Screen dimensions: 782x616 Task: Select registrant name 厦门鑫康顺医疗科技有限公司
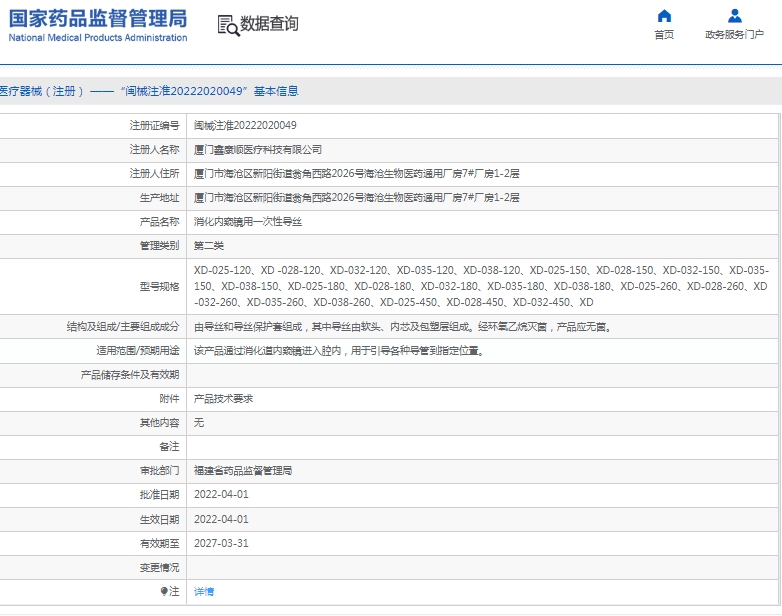257,150
